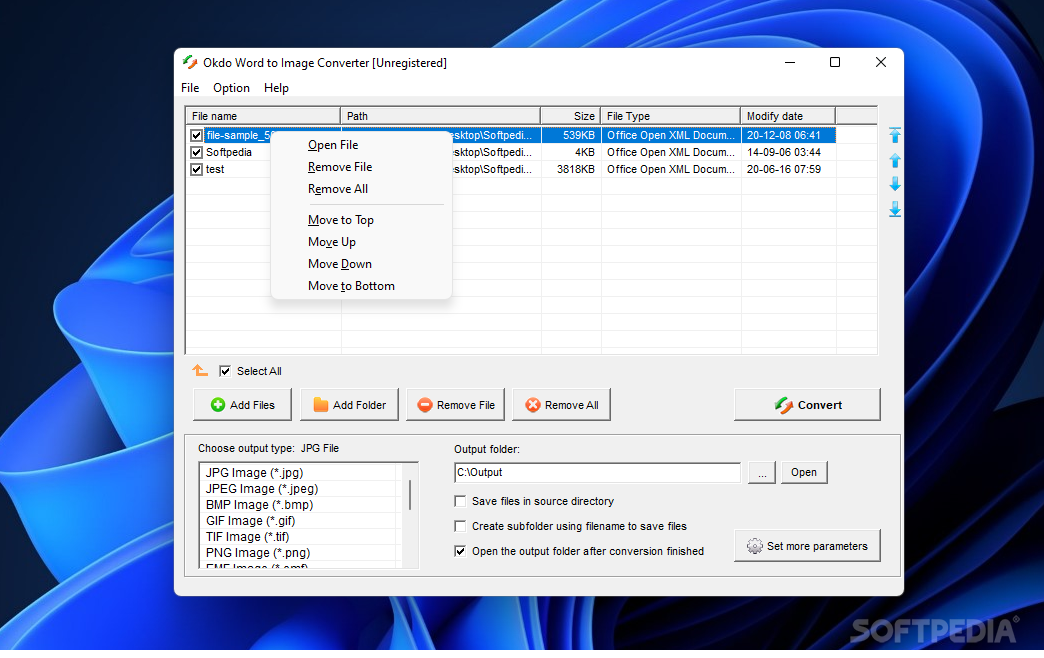Sort by Size column header
1044x658 pixels.
pos(571,116)
